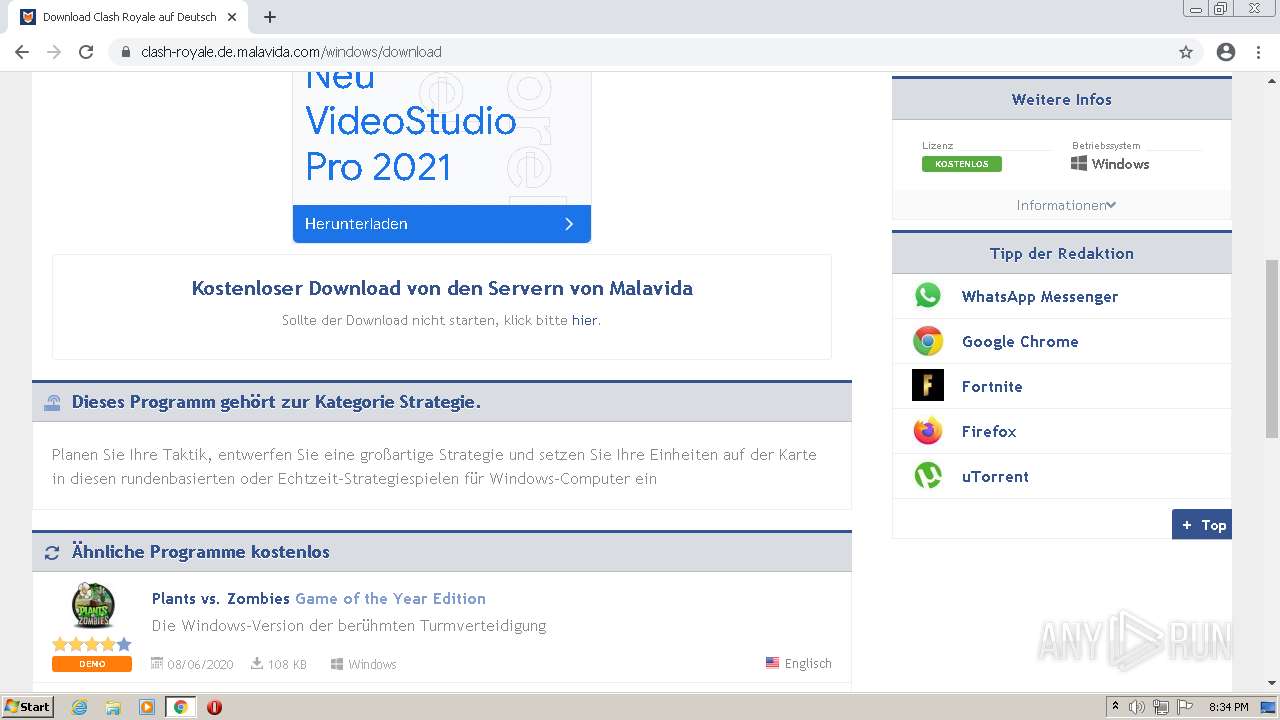Click the Show desktop button in taskbar
The image size is (1280, 720).
coord(1268,707)
